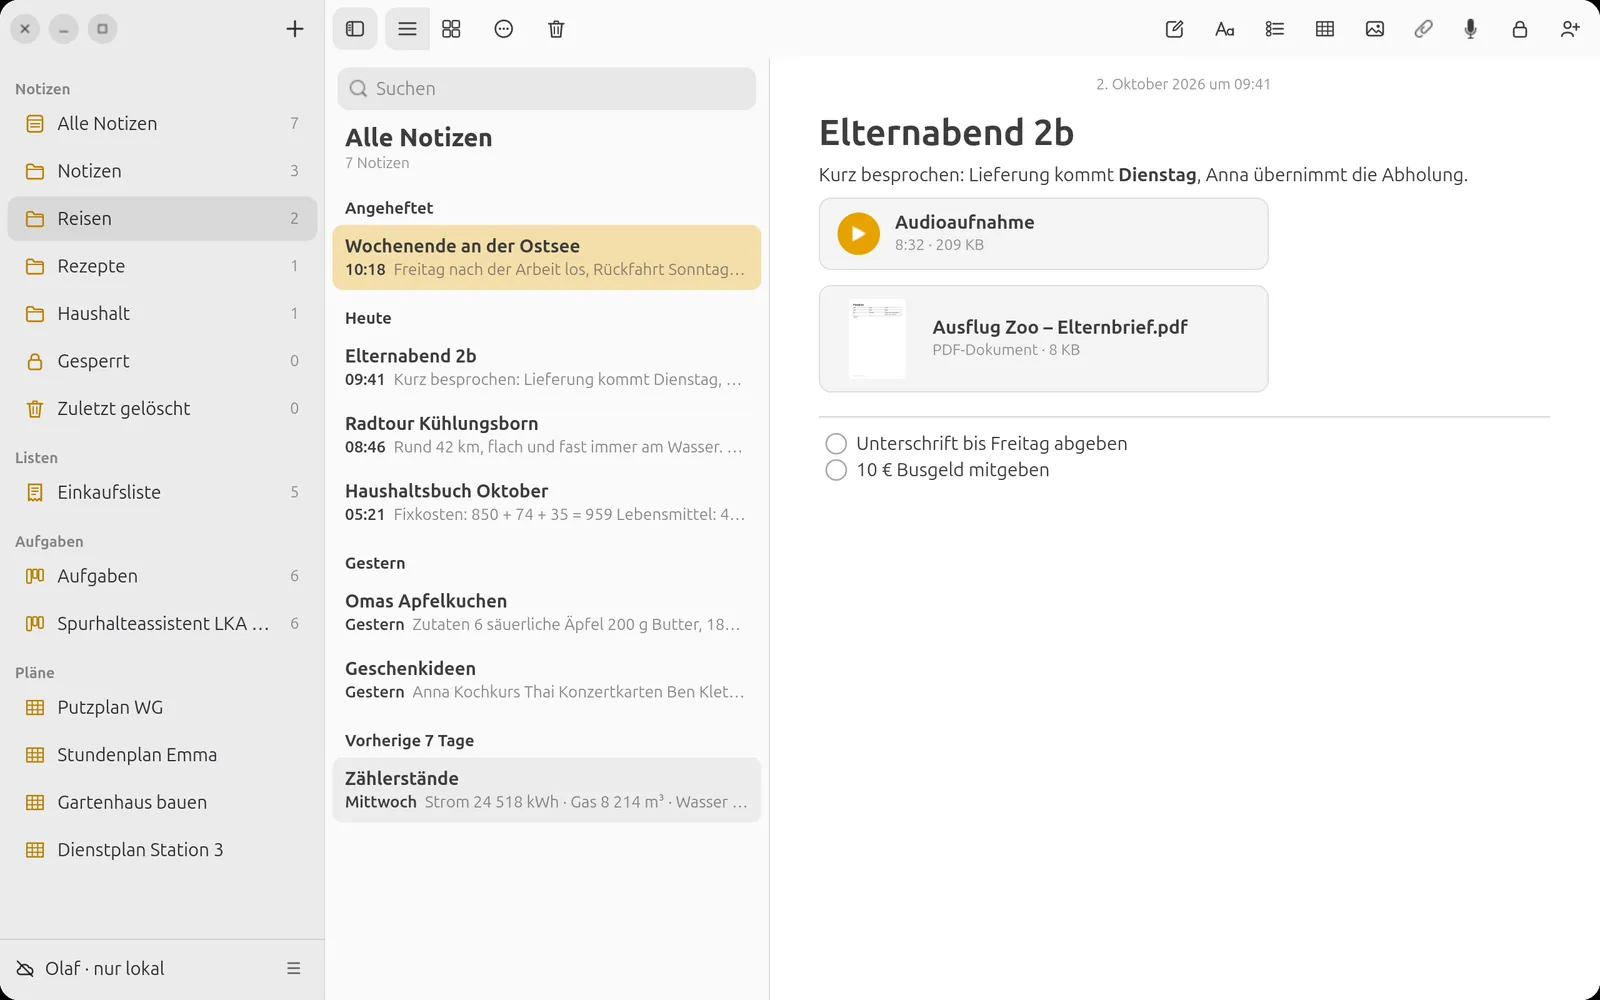Compose a new note icon
The image size is (1600, 1000).
pyautogui.click(x=1175, y=29)
